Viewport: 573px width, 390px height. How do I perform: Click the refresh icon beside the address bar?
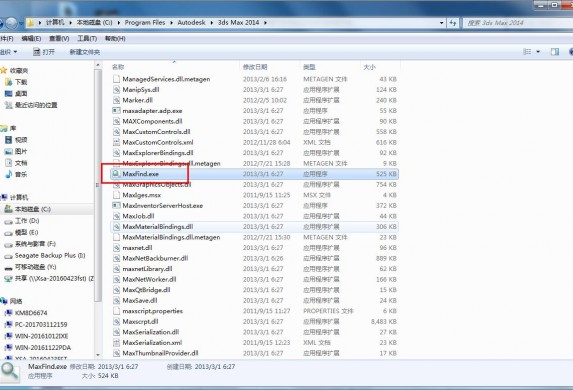[453, 23]
